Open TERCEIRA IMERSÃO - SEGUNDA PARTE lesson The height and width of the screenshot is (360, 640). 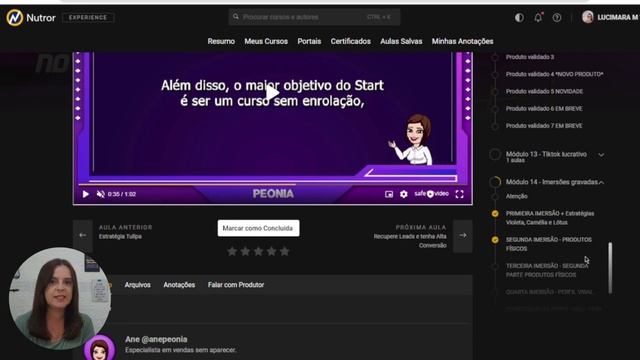(x=547, y=270)
